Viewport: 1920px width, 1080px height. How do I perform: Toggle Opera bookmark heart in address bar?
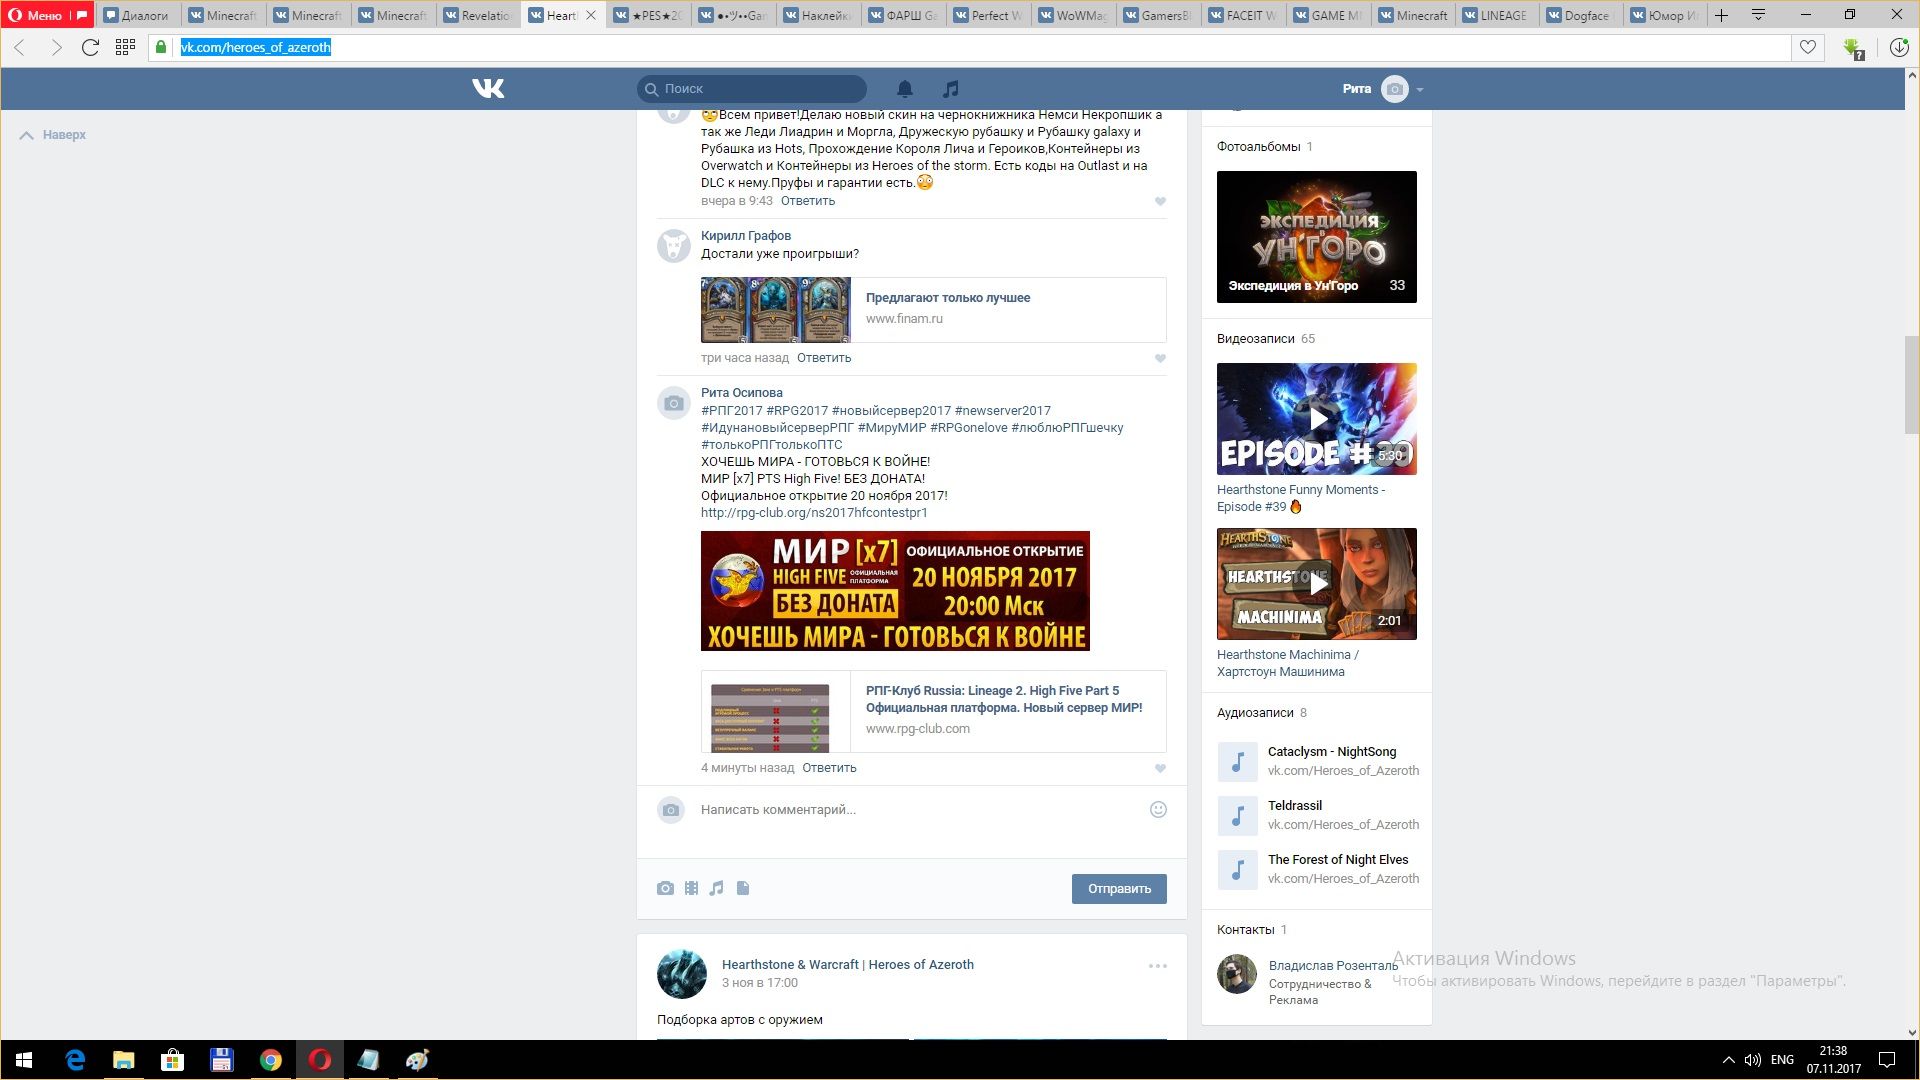(x=1807, y=47)
